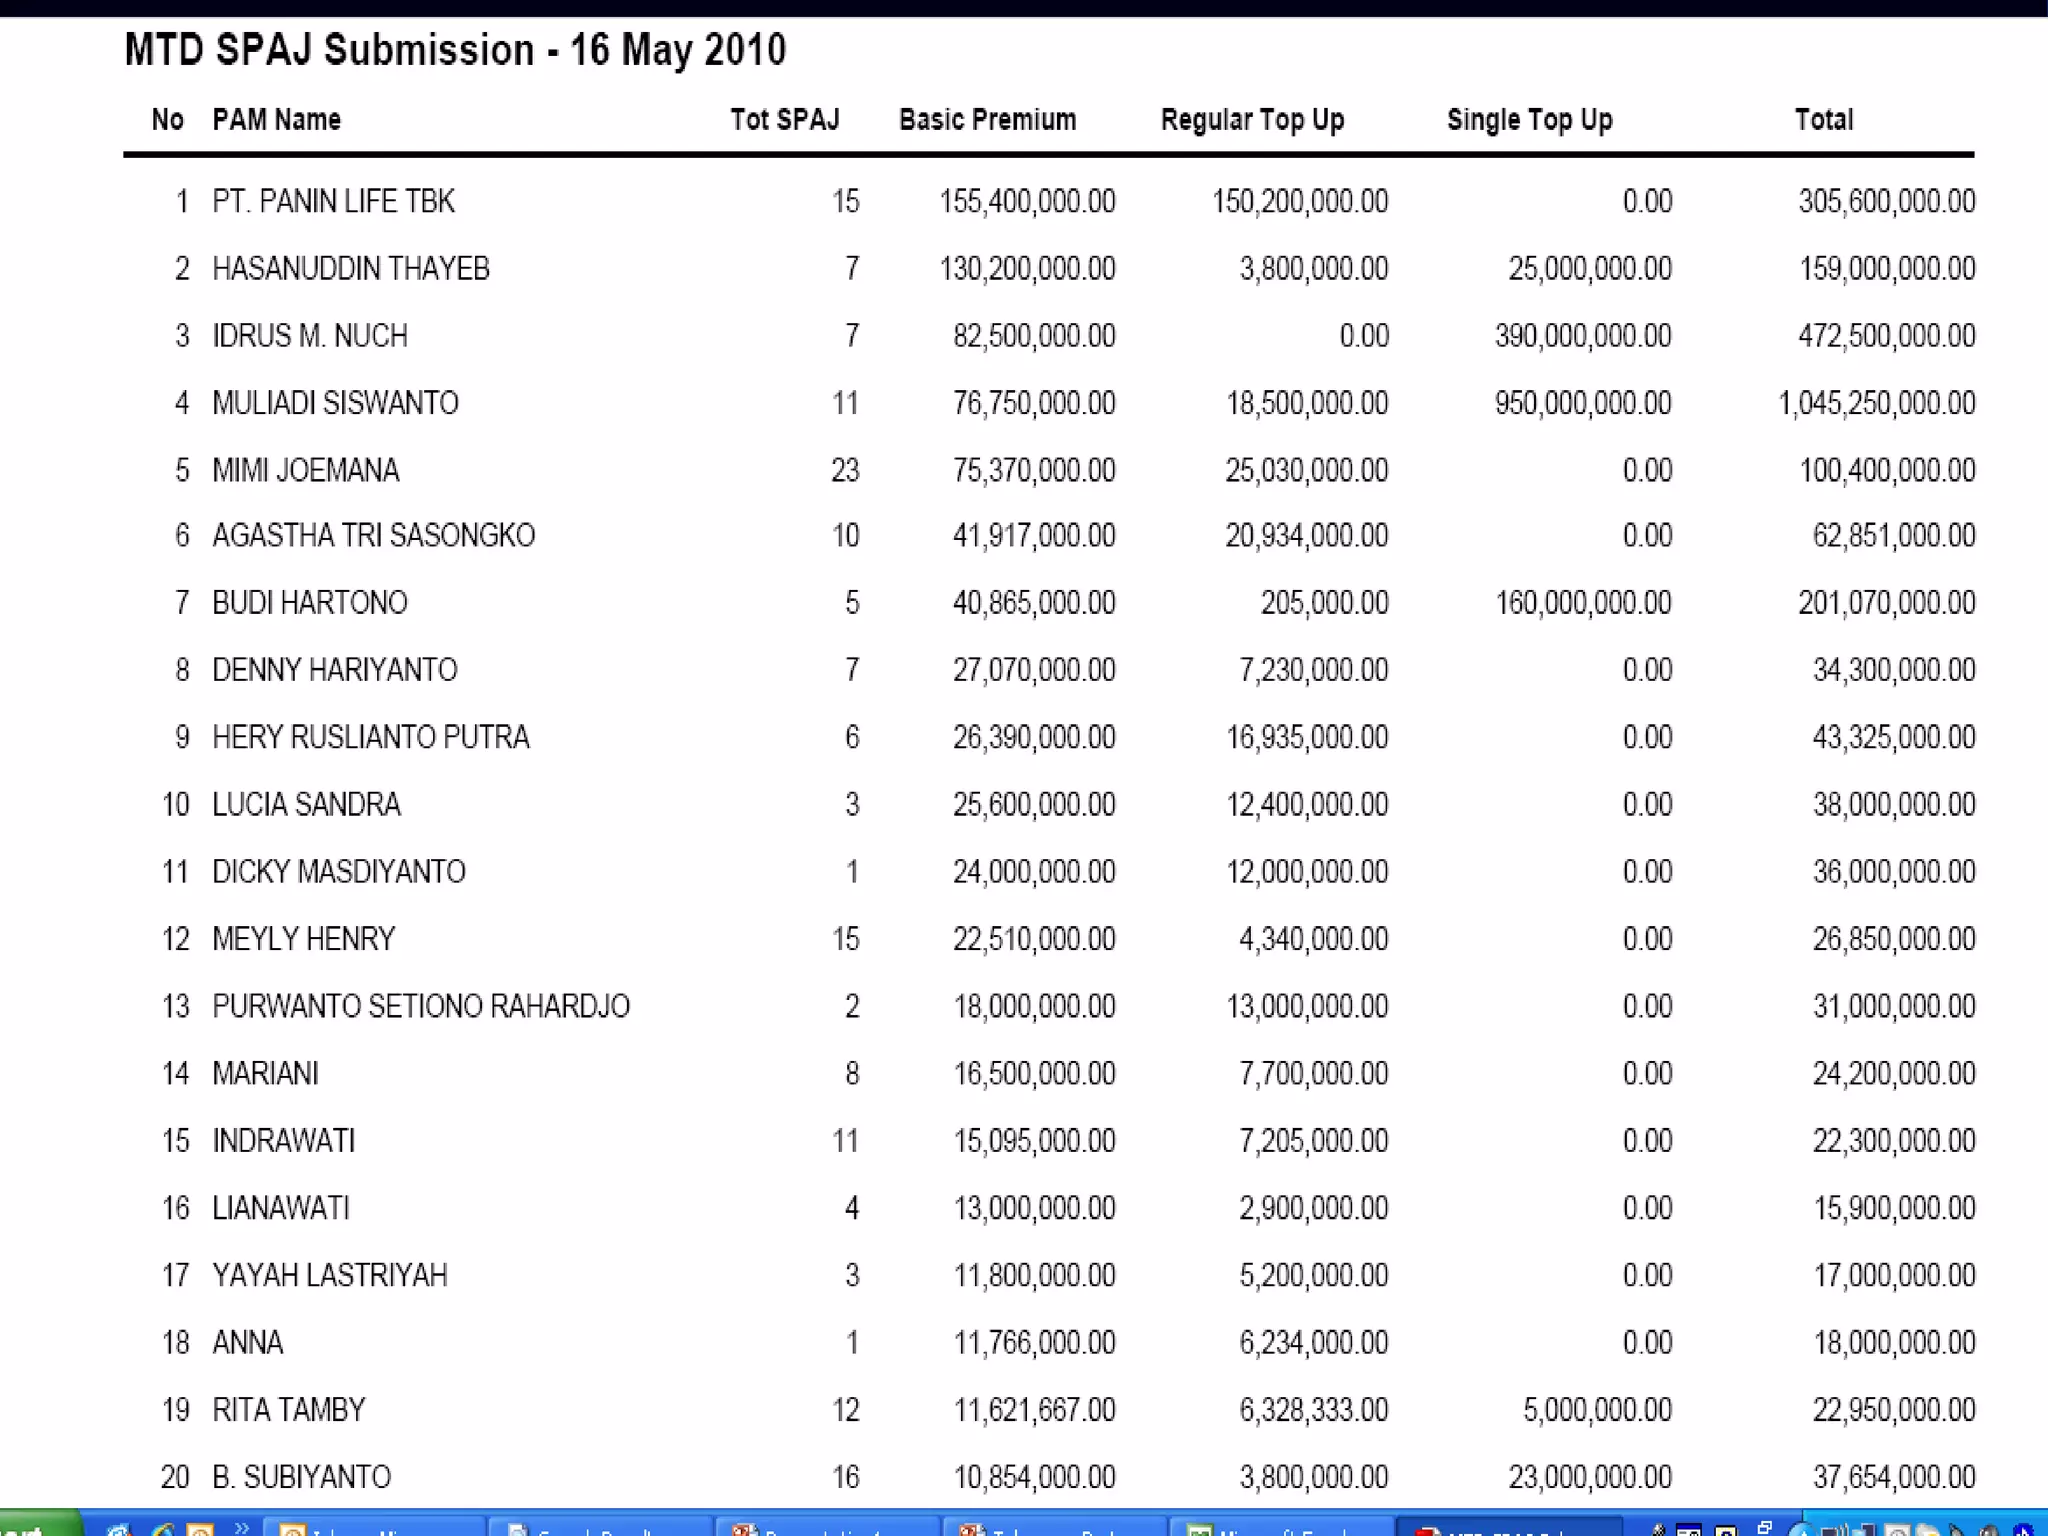Click the Tot SPAJ column header
The image size is (2048, 1536).
coord(784,120)
